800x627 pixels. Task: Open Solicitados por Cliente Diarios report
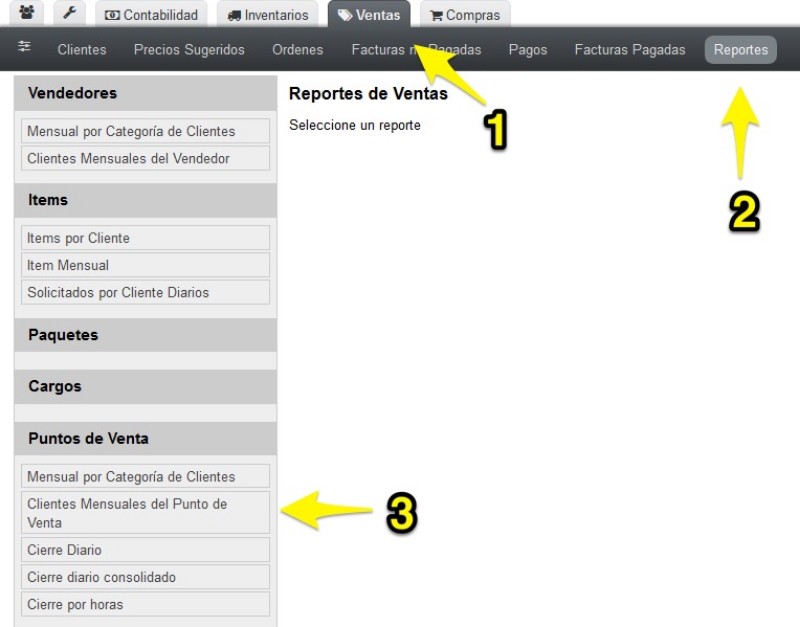point(145,292)
